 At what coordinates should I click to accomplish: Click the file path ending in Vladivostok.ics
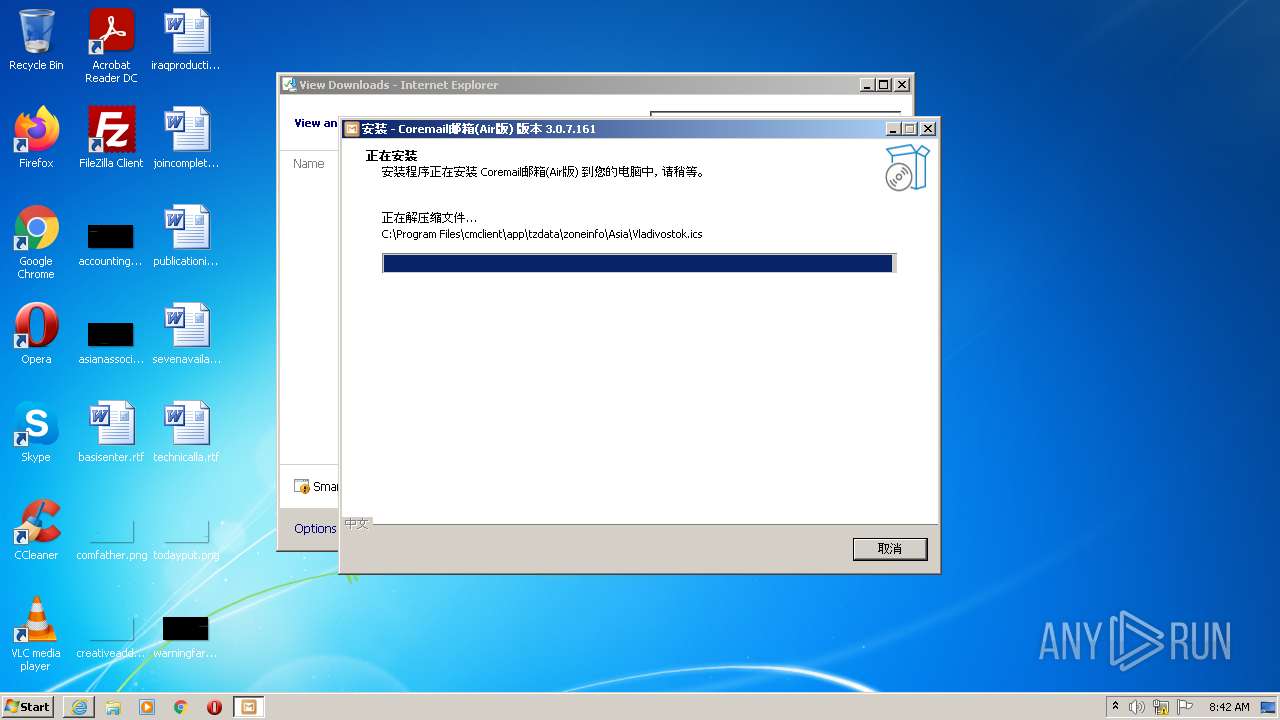pyautogui.click(x=542, y=234)
